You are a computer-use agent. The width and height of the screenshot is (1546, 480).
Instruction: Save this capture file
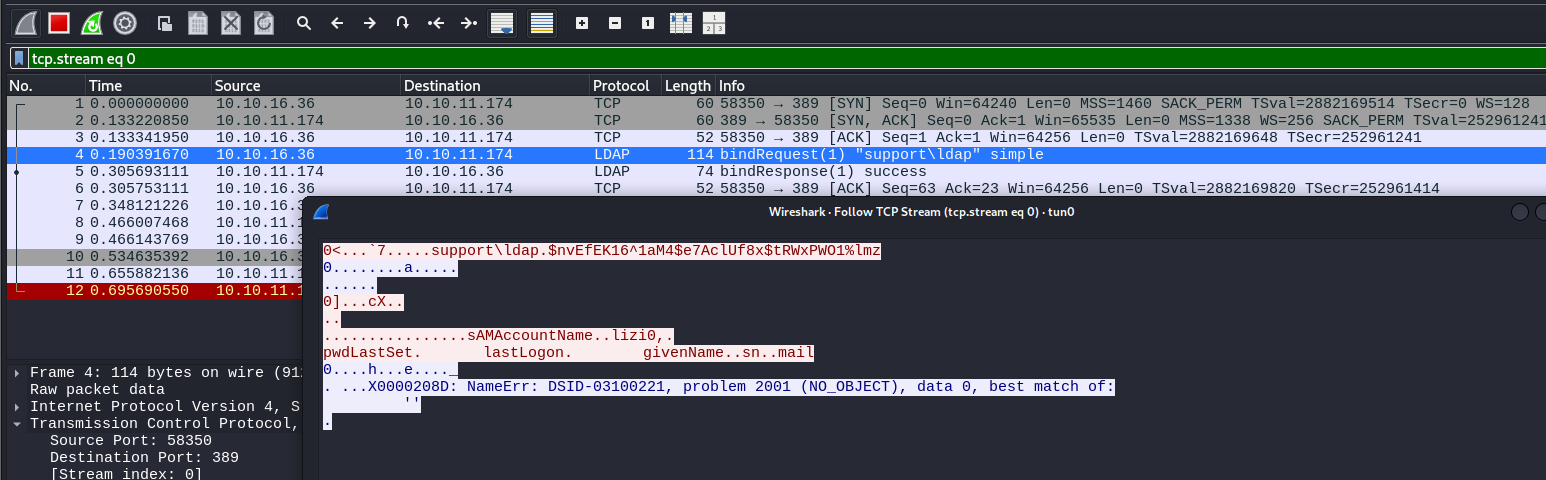tap(198, 22)
